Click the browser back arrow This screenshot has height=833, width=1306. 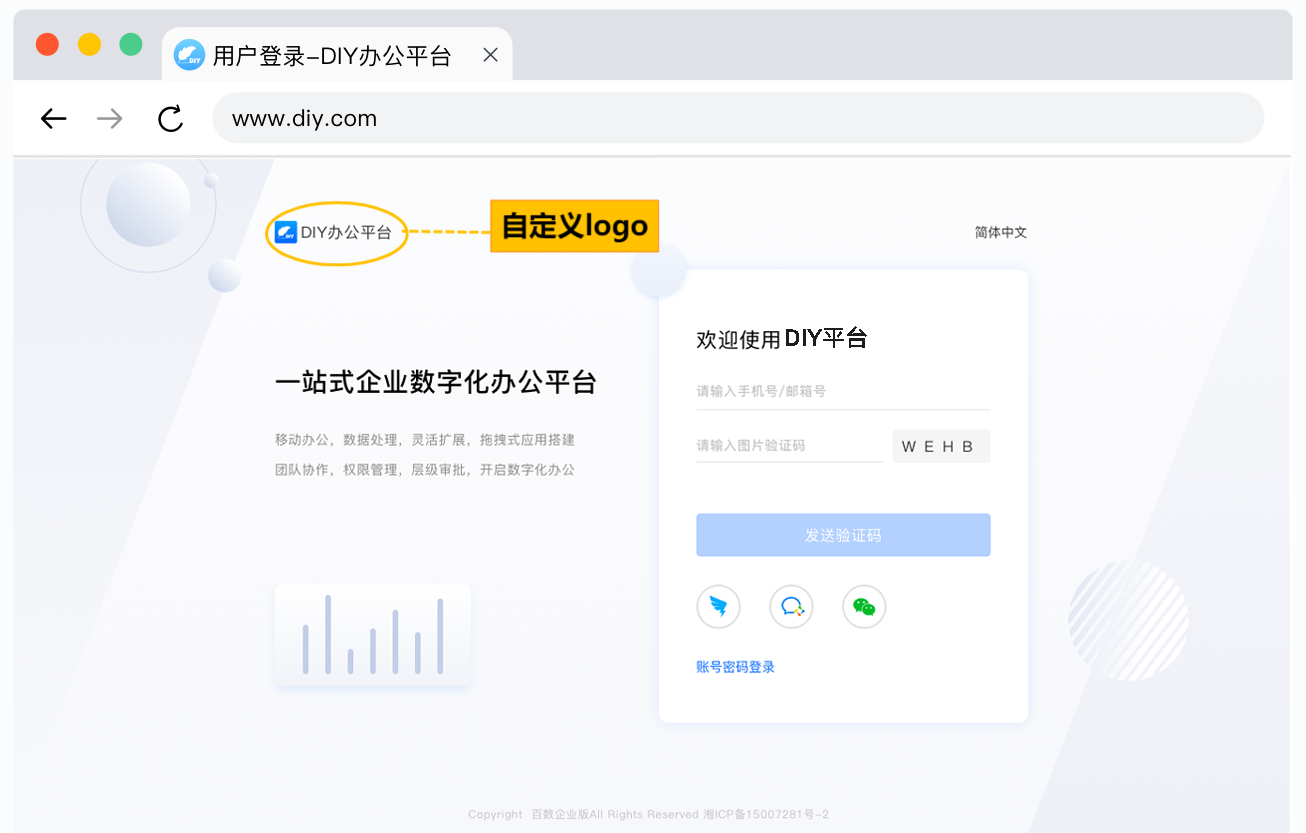point(53,119)
